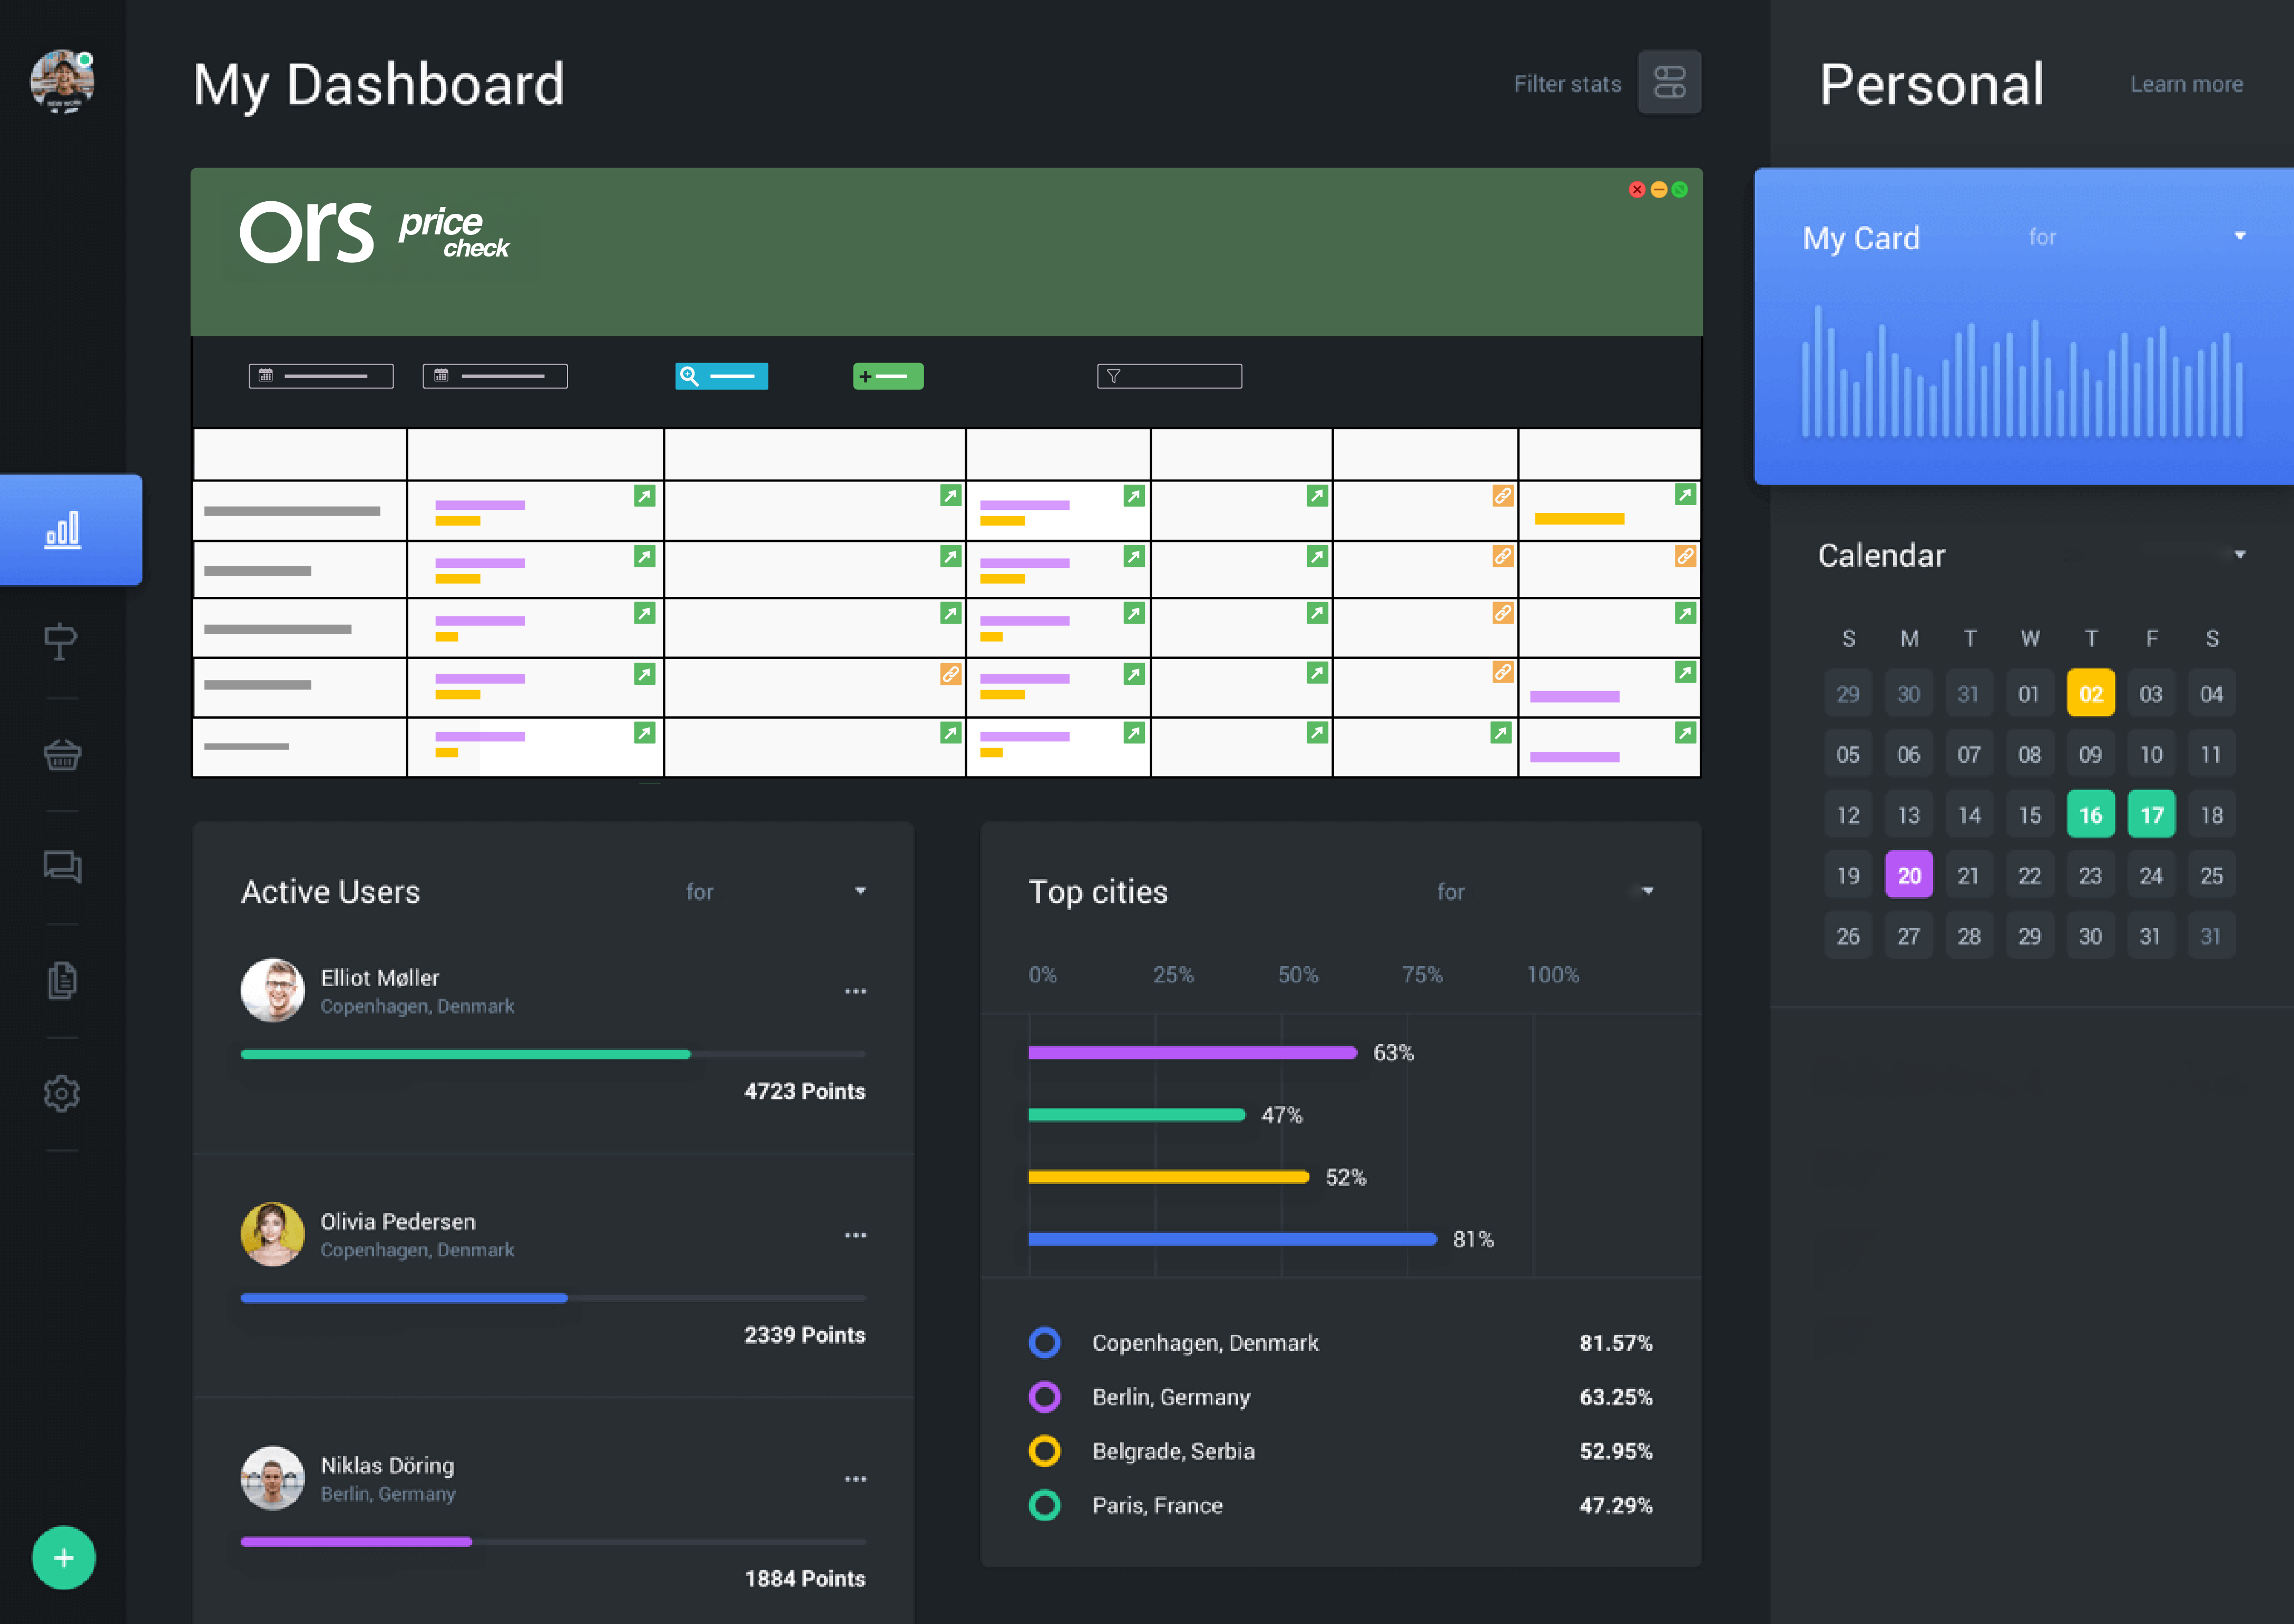Click the 81% blue bar in Top cities
This screenshot has width=2294, height=1624.
(x=1232, y=1239)
